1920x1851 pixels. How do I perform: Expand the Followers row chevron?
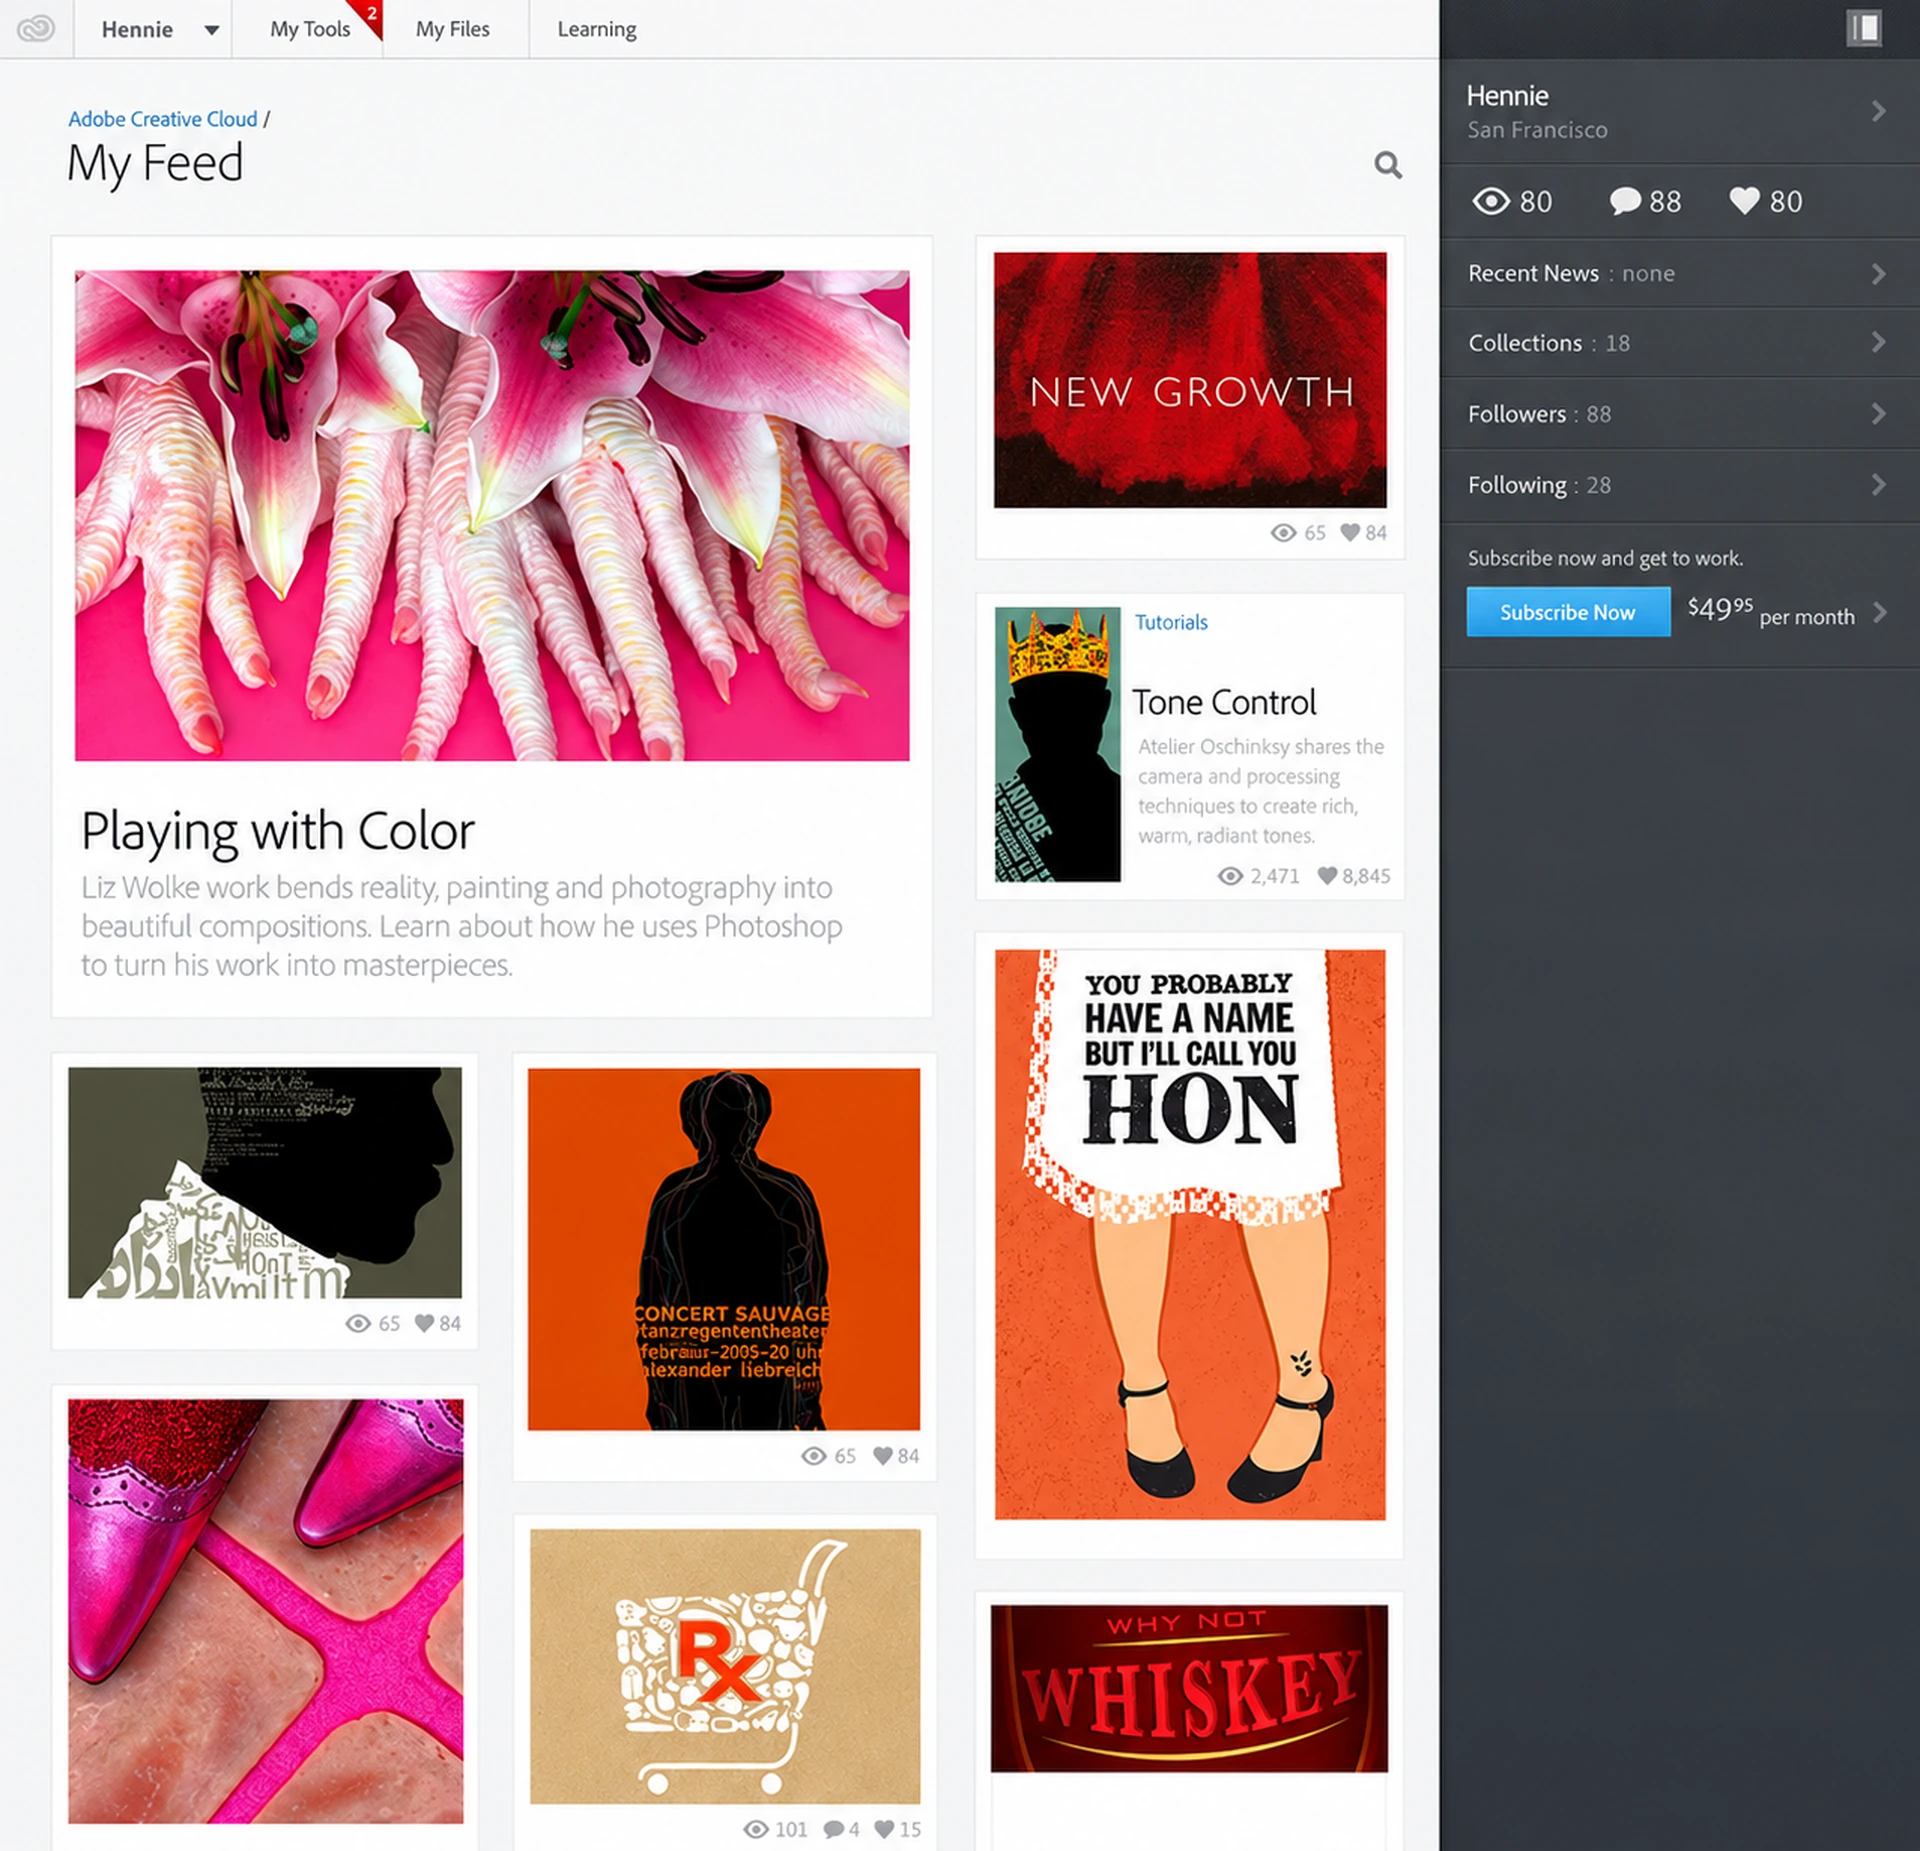[x=1878, y=413]
